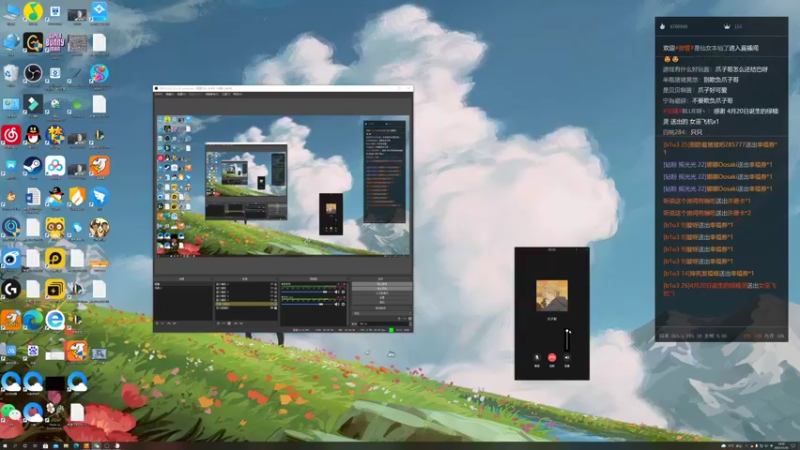Click the streaming button in OBS controls

click(382, 284)
